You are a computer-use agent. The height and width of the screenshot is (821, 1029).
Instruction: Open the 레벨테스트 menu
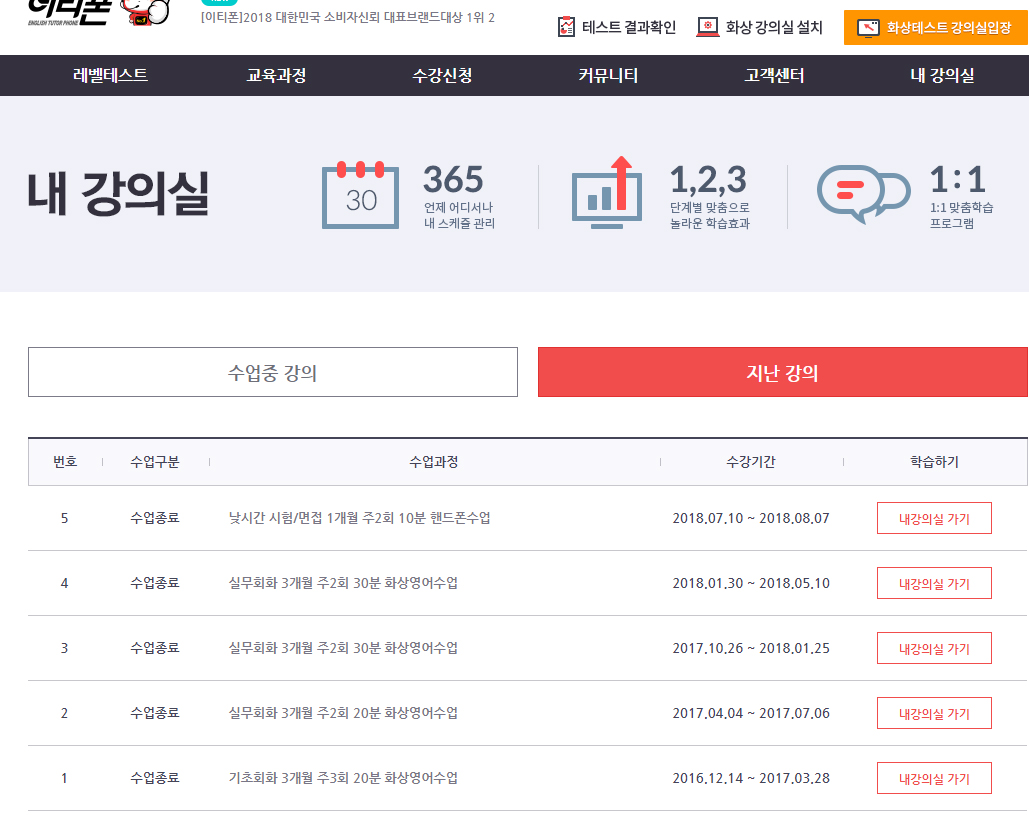coord(111,76)
